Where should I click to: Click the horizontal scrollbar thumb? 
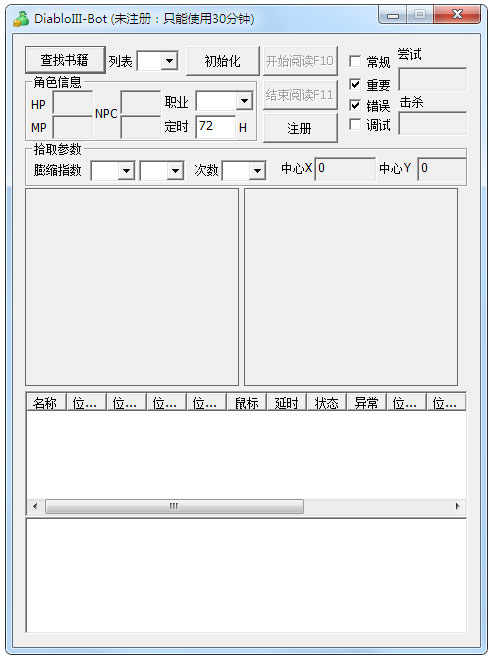coord(174,506)
